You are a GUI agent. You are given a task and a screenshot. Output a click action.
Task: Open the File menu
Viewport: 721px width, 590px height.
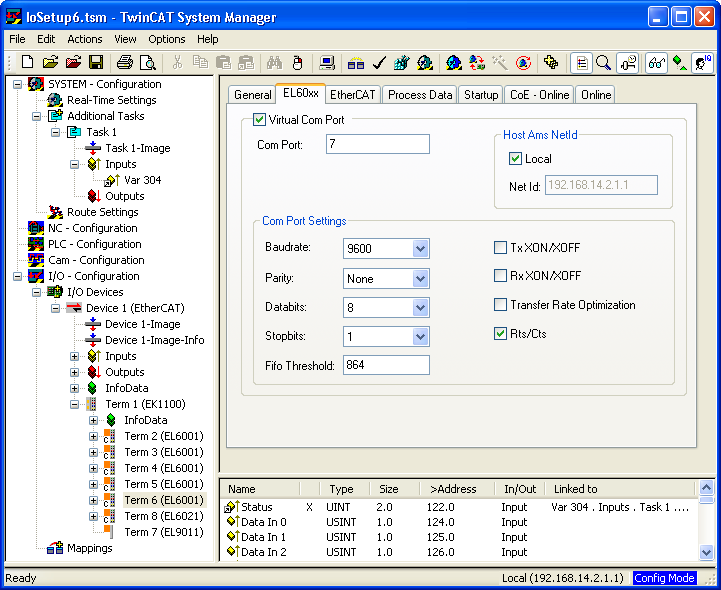click(x=17, y=39)
